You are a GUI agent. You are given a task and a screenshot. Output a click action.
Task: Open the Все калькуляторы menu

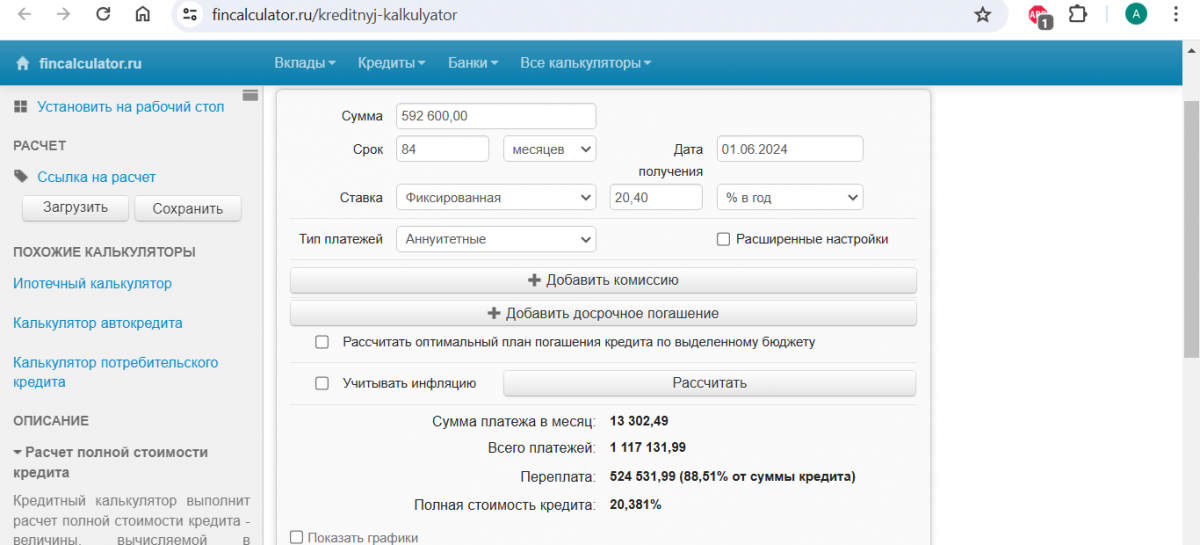click(585, 63)
